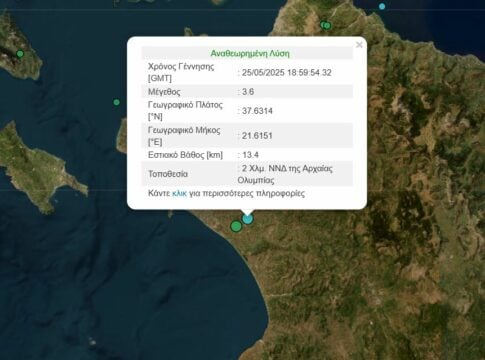Click the latitude value 37.6314
485x360 pixels.
tap(257, 111)
